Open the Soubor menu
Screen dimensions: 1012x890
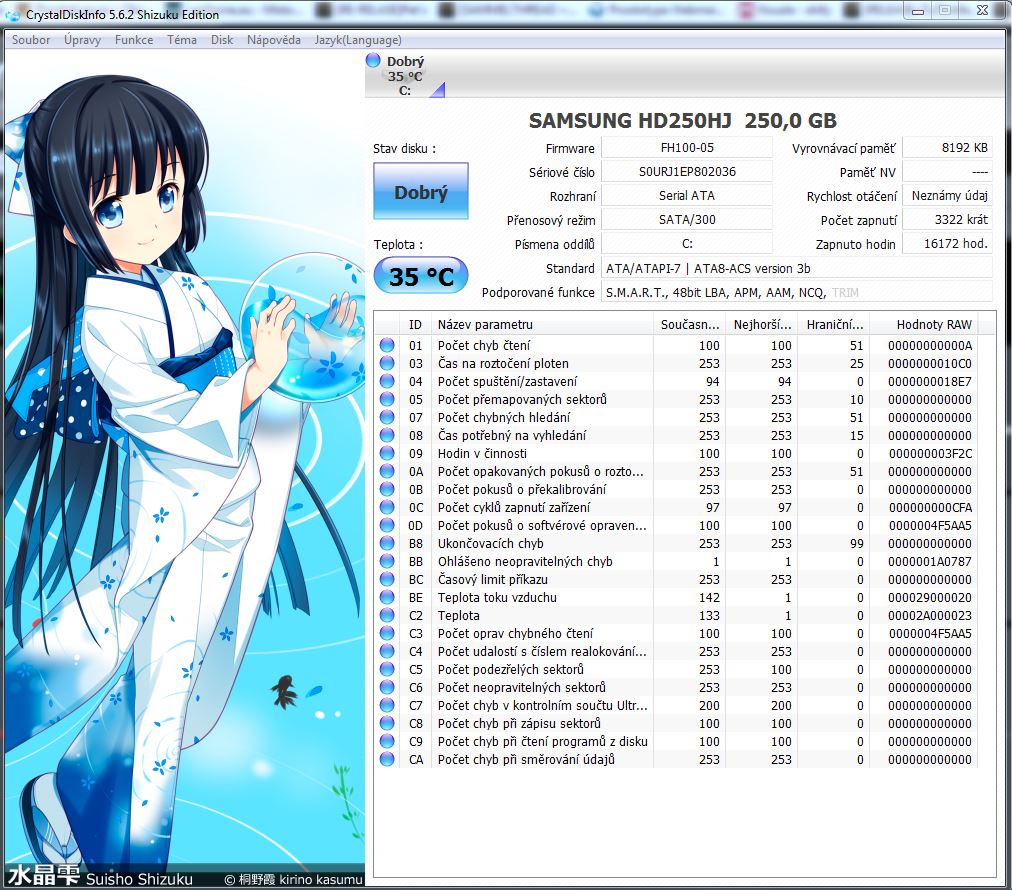coord(30,40)
